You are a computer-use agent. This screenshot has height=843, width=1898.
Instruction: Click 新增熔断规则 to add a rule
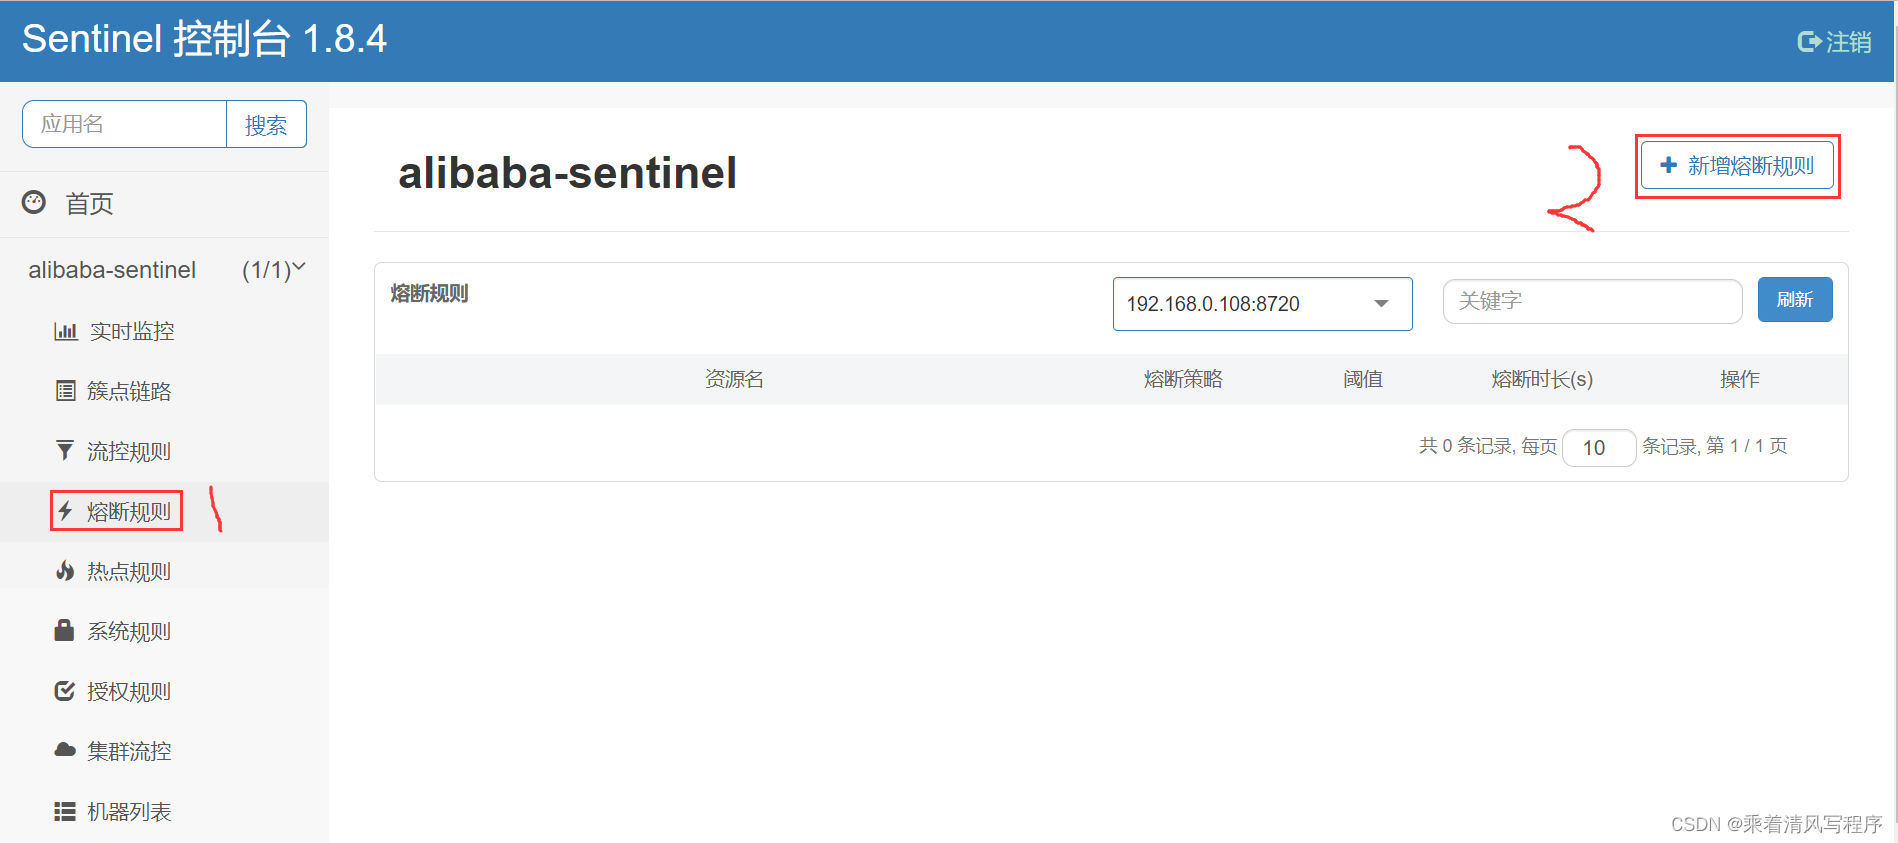coord(1737,165)
